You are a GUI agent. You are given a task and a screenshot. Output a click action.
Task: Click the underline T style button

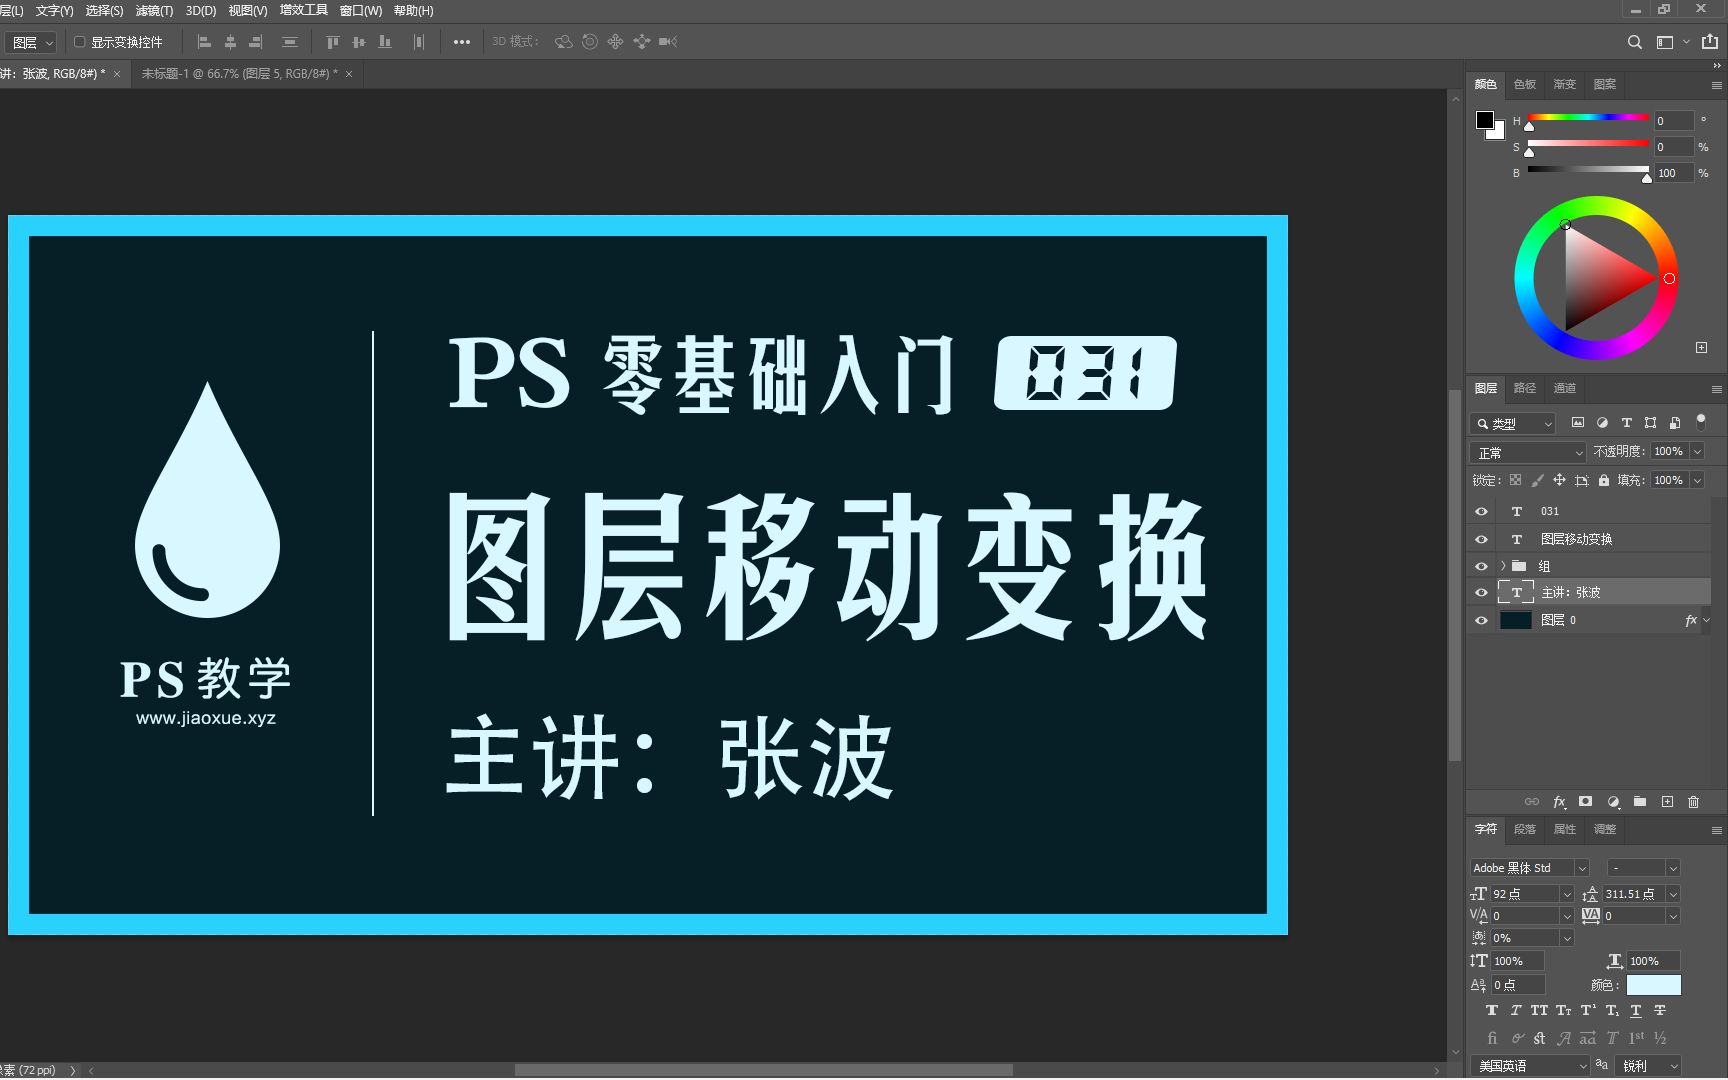click(1636, 1010)
